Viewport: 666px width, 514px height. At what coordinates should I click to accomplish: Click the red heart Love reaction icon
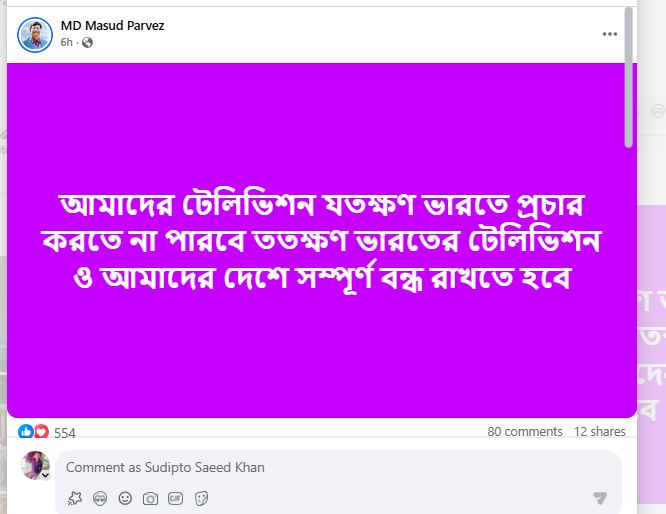tap(41, 431)
